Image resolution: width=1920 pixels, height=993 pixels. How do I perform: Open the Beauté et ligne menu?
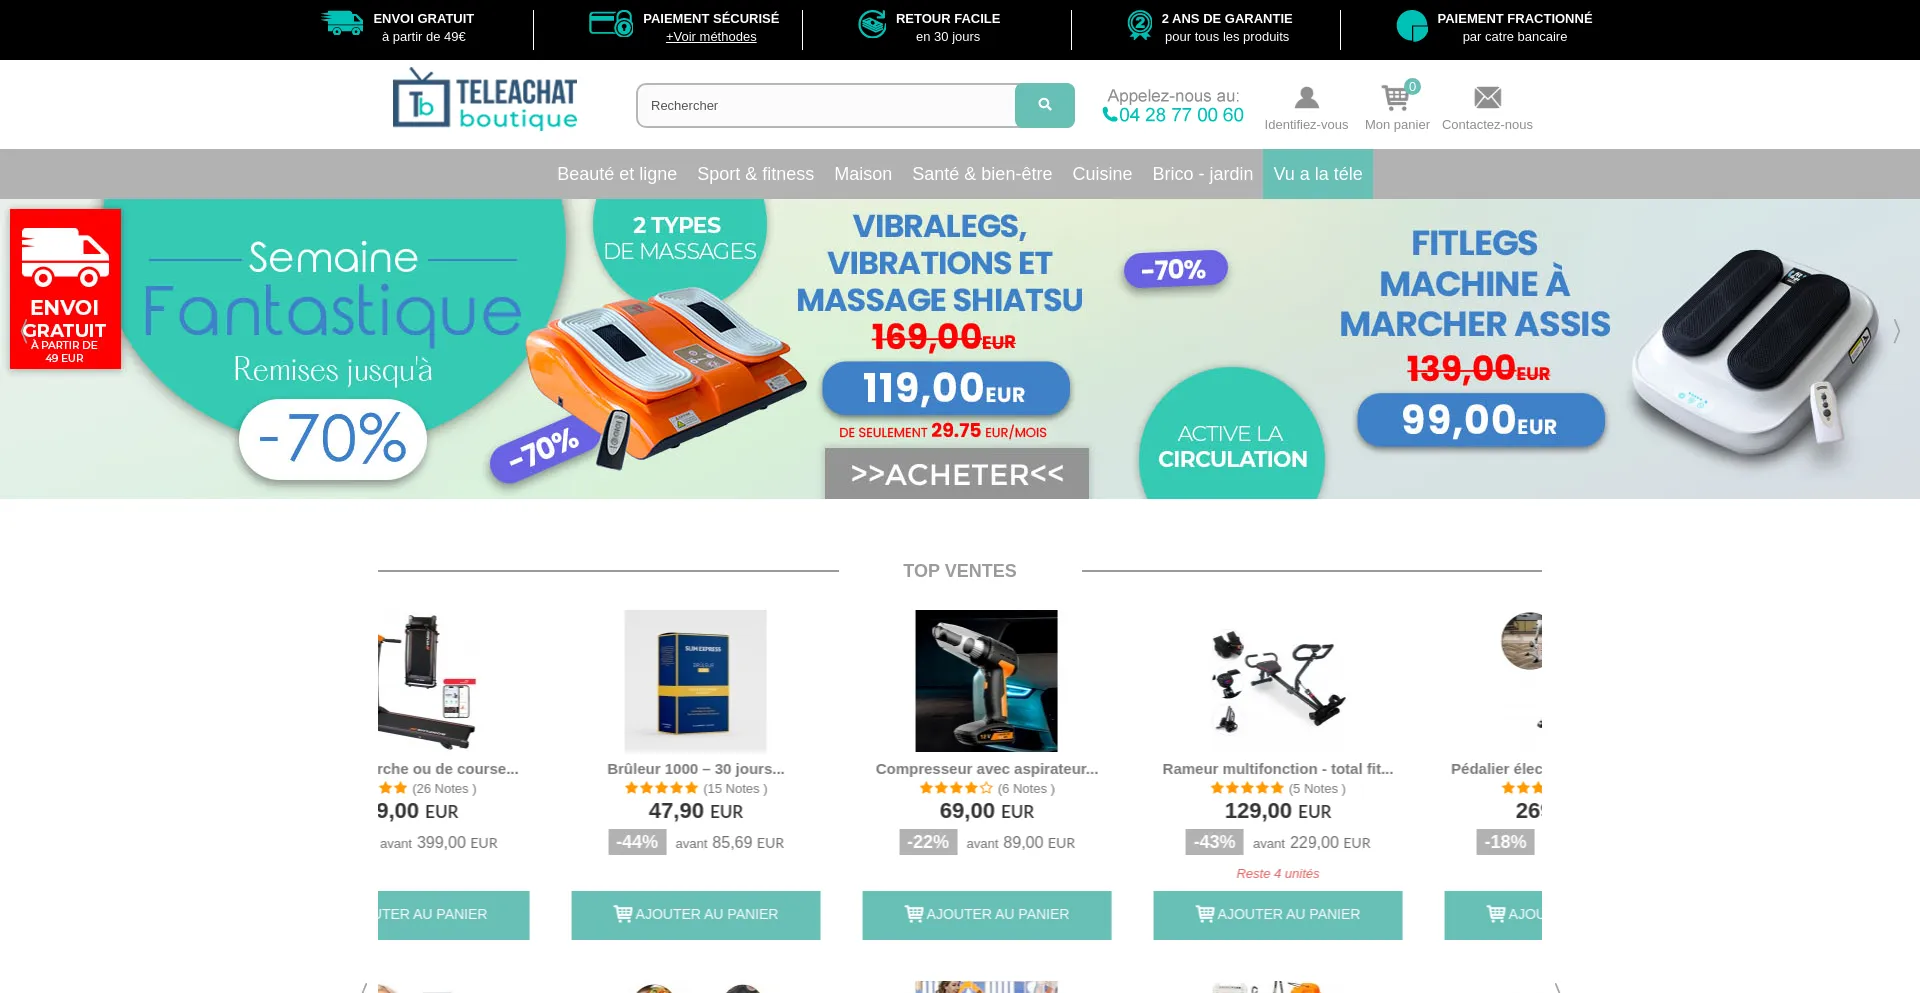click(617, 174)
